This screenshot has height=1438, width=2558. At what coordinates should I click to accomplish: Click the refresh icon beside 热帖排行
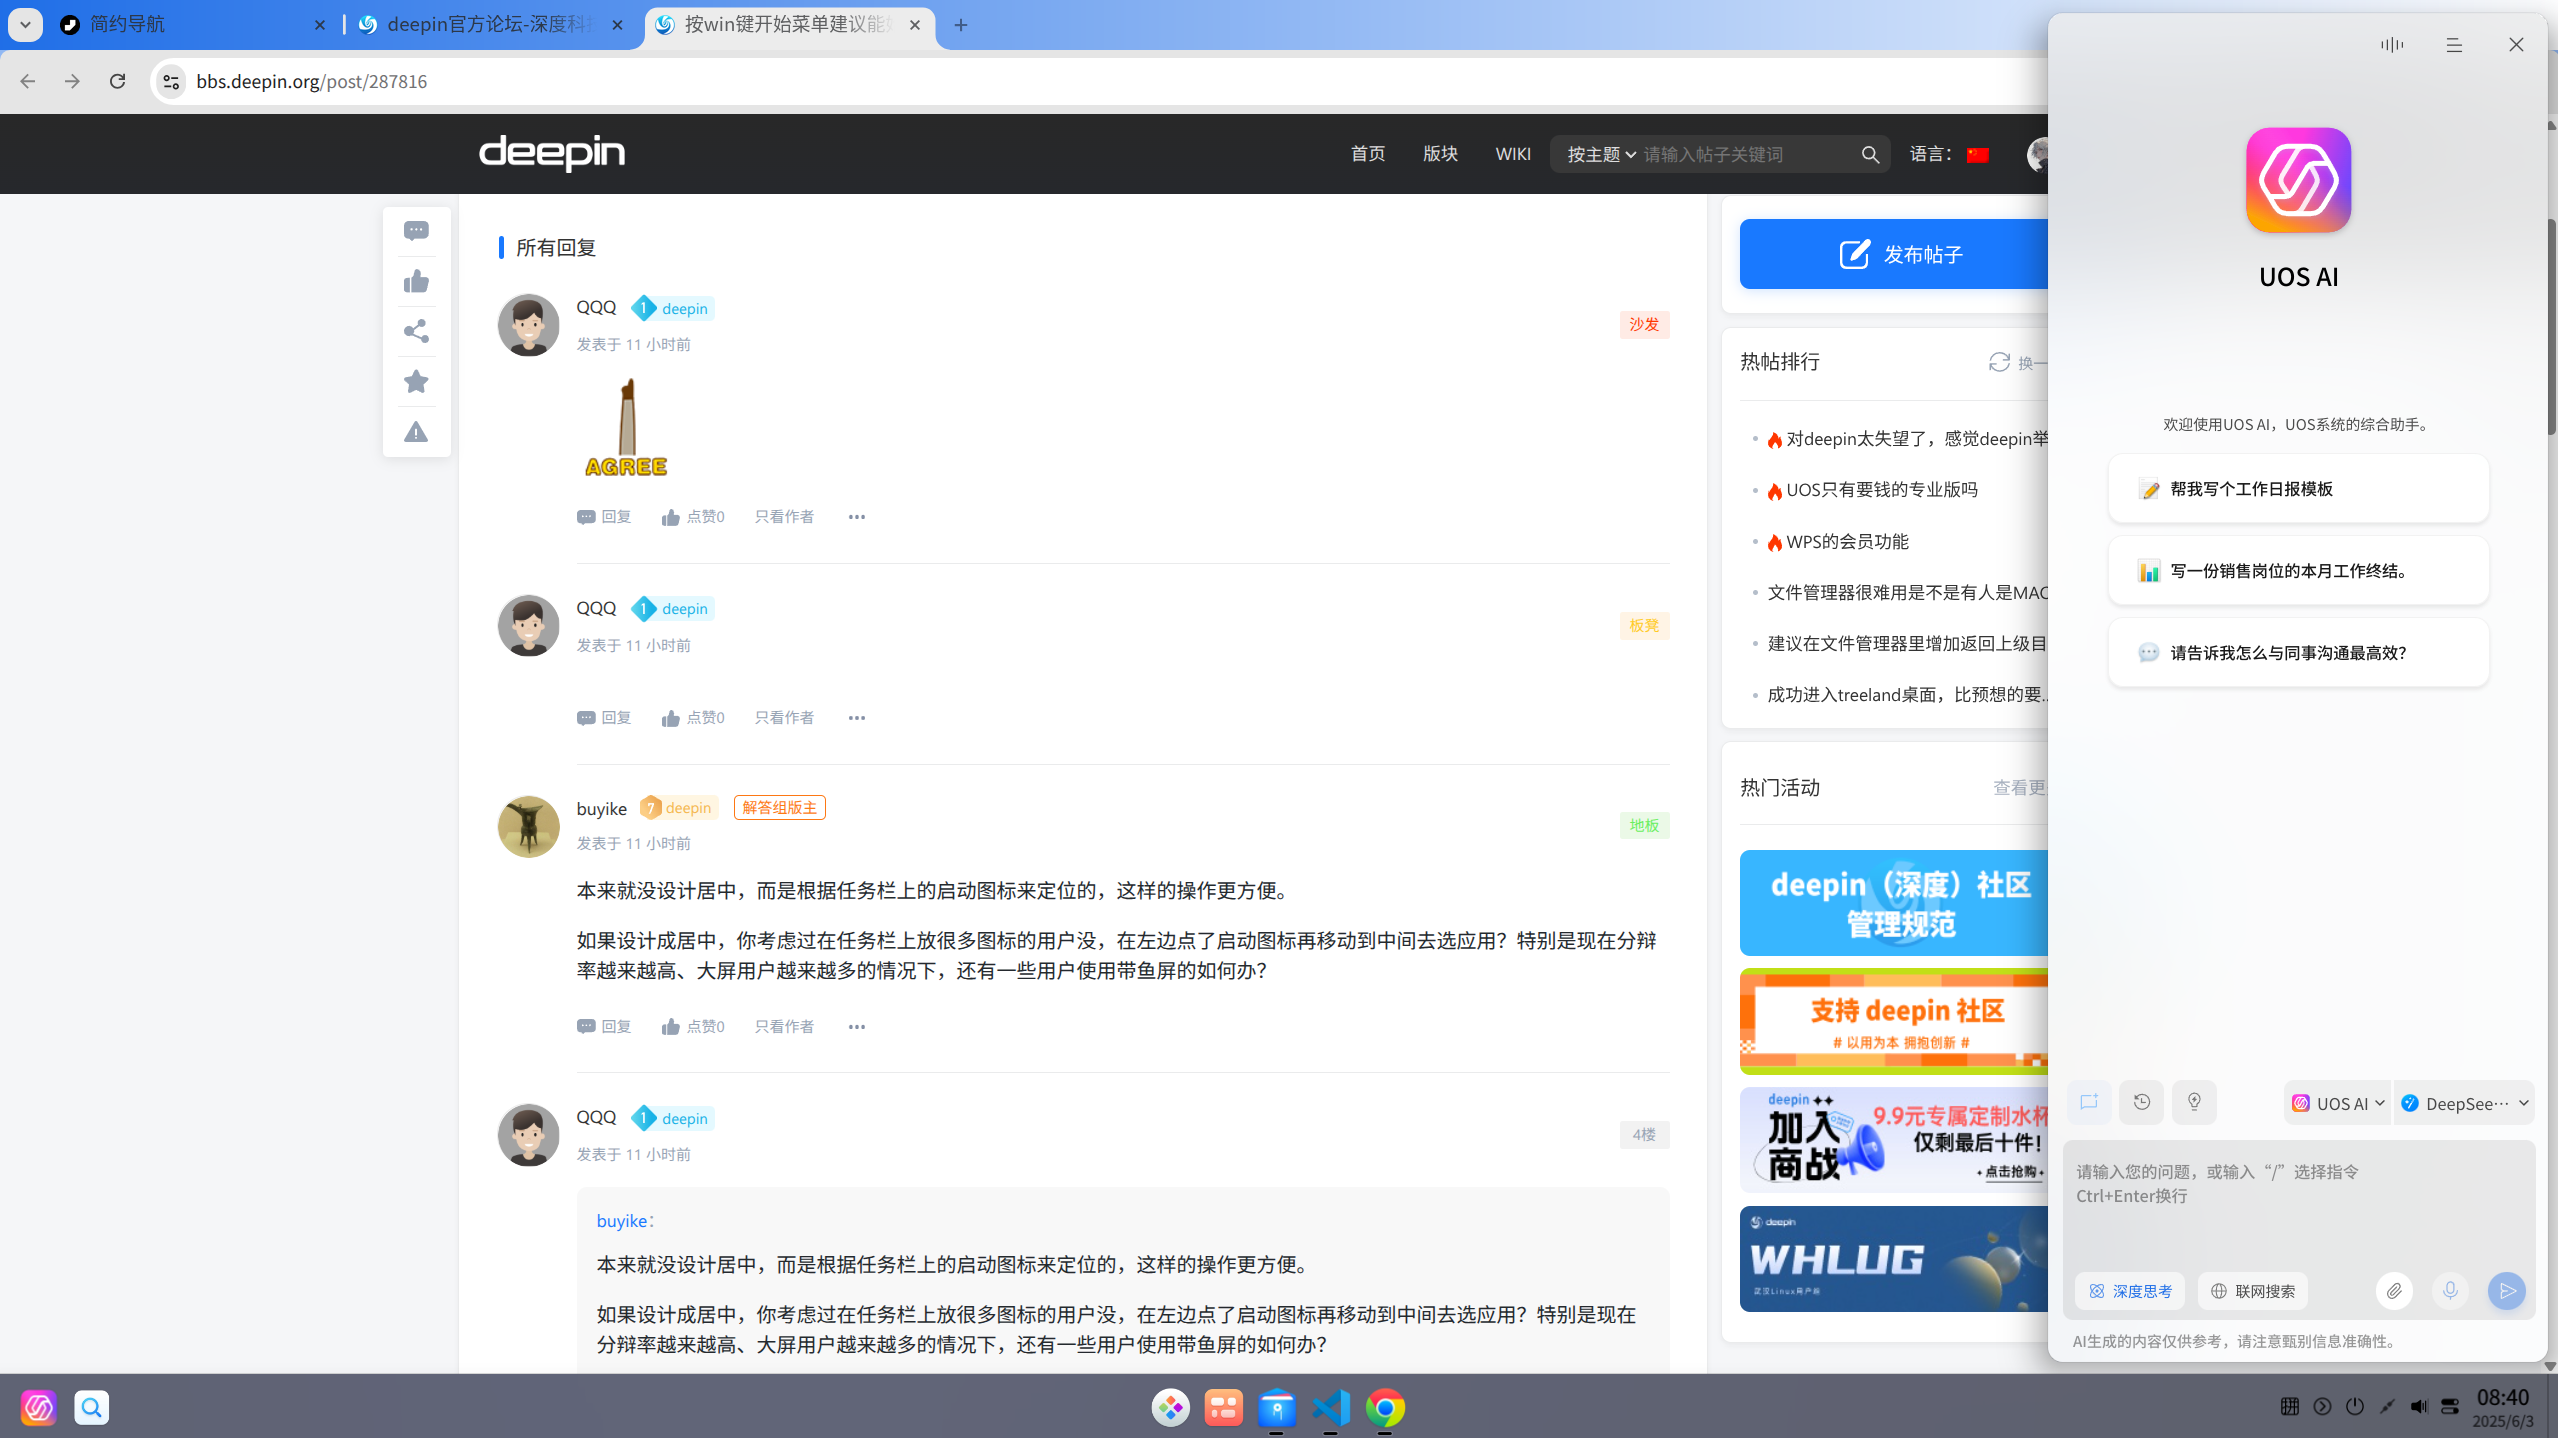pos(1999,362)
